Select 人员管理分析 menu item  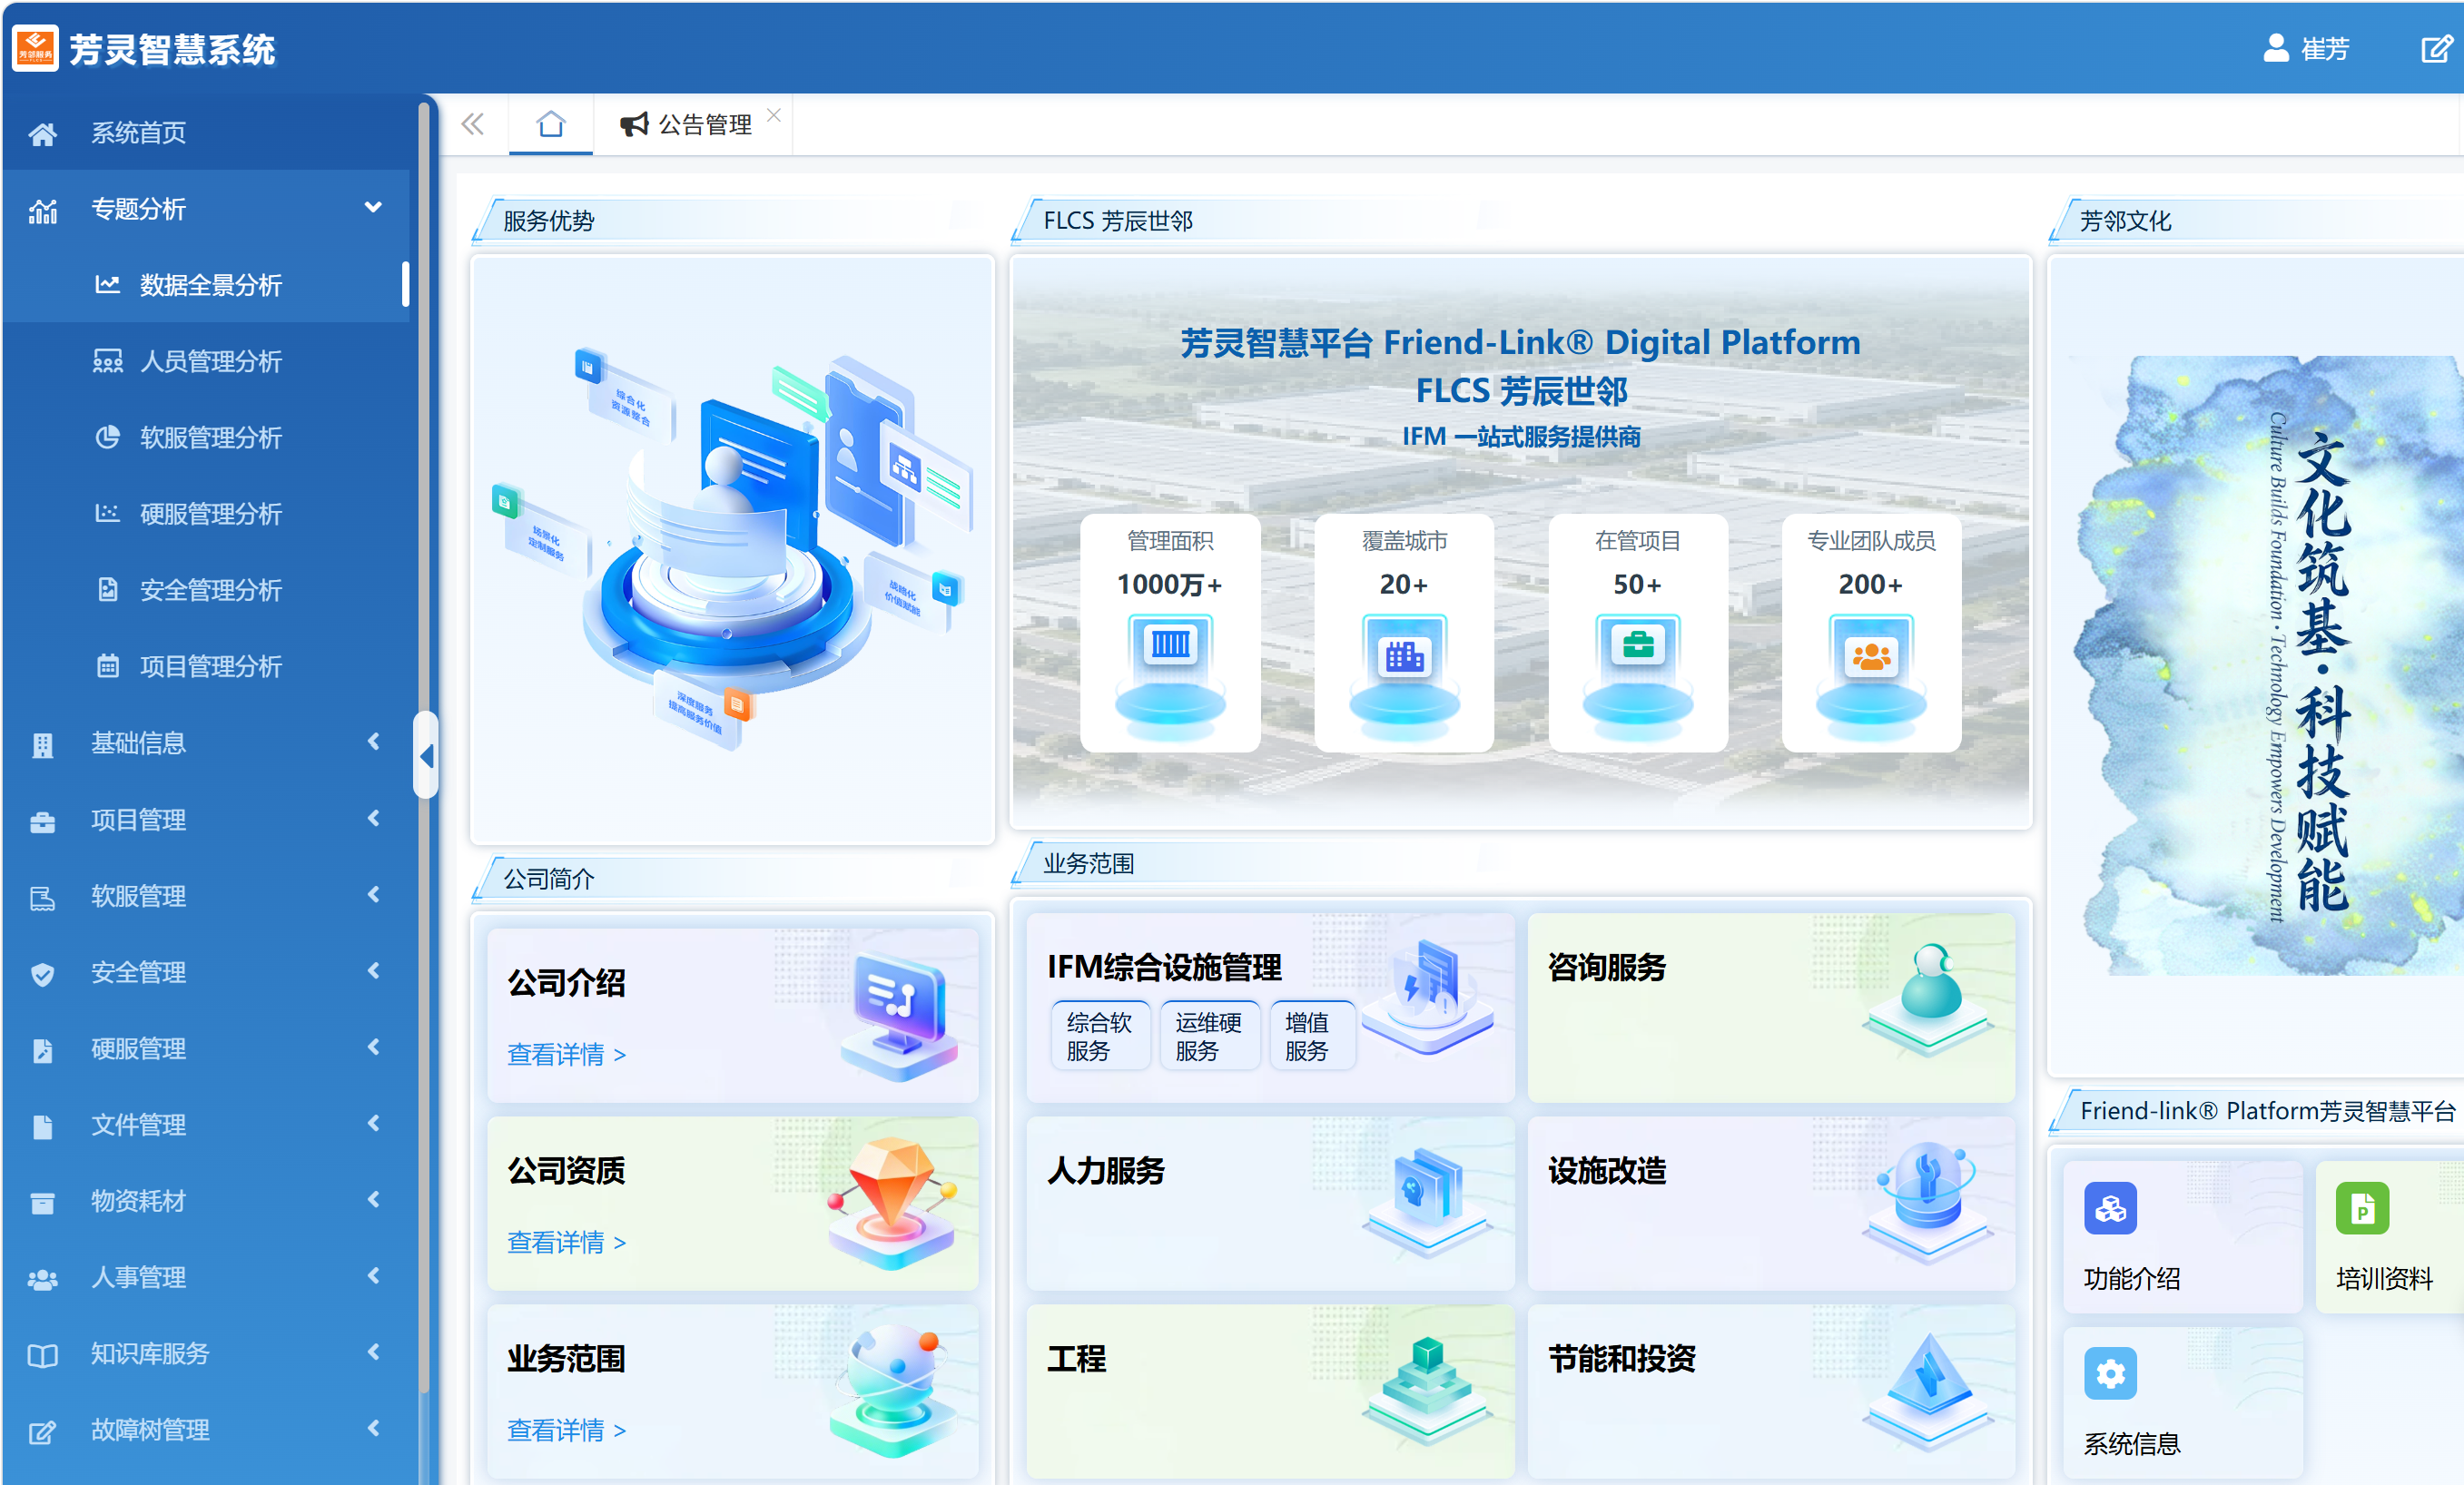click(x=208, y=361)
